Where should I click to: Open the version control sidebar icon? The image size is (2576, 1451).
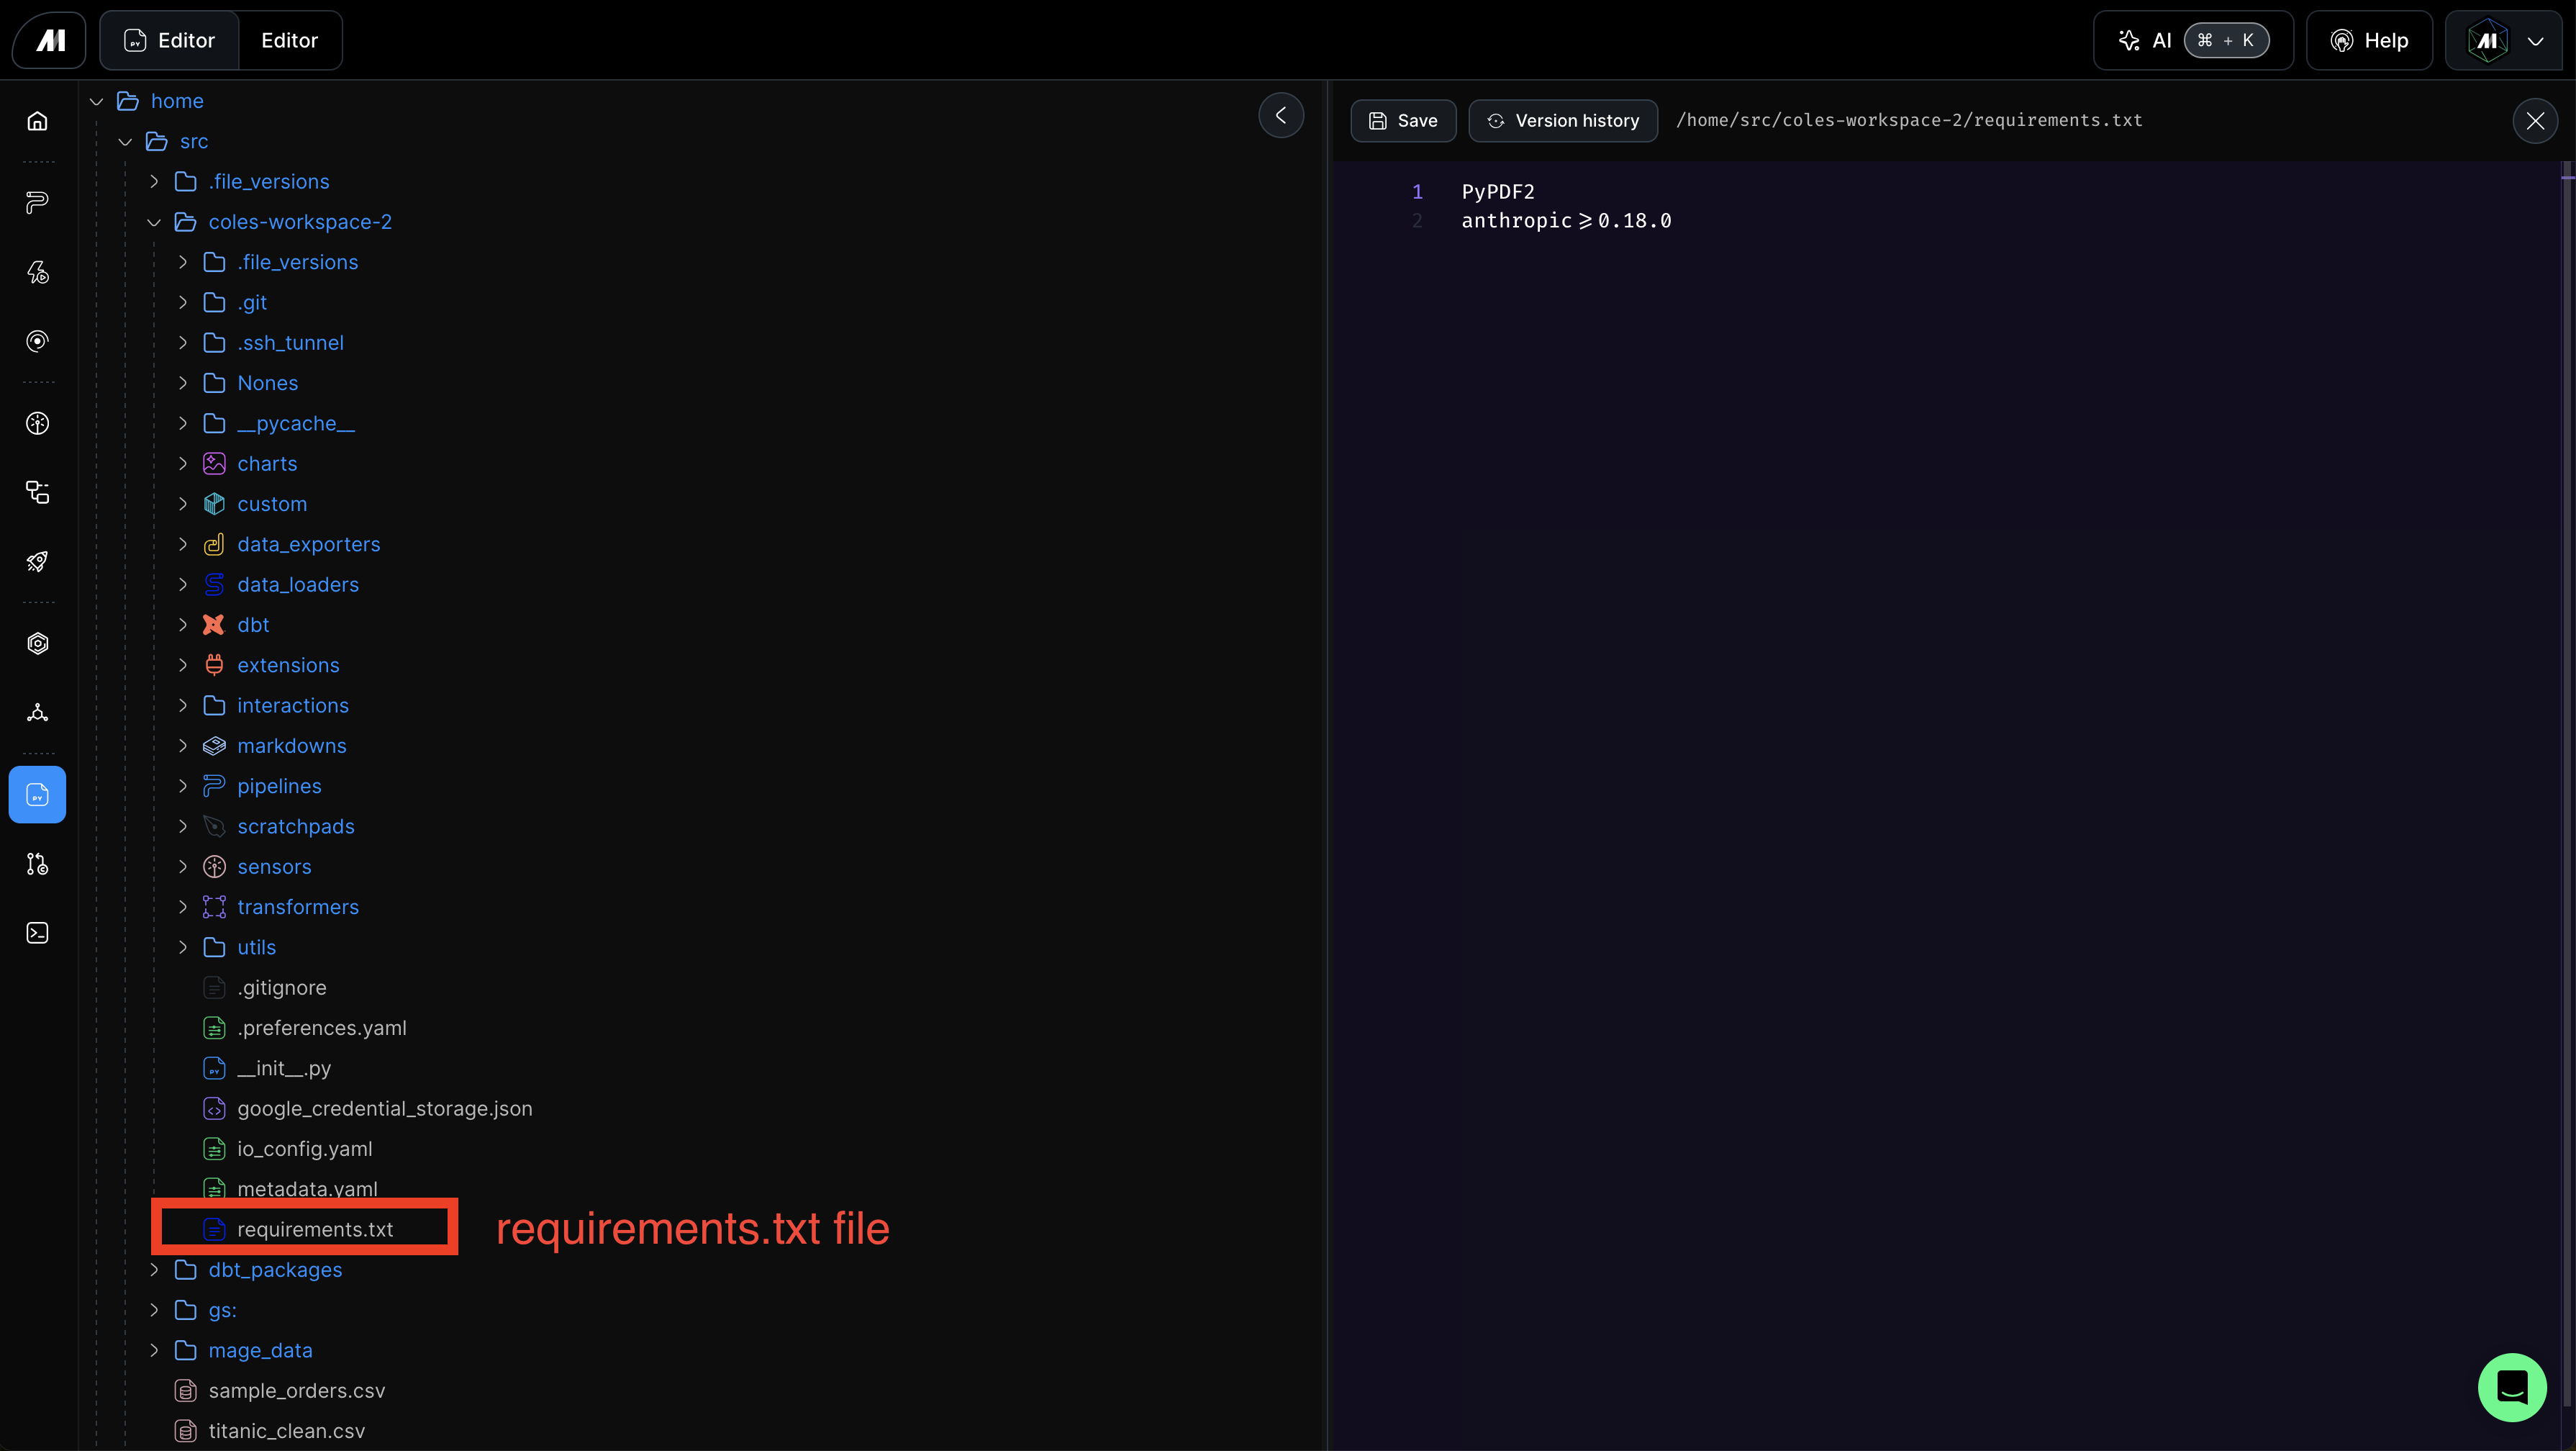[x=37, y=864]
